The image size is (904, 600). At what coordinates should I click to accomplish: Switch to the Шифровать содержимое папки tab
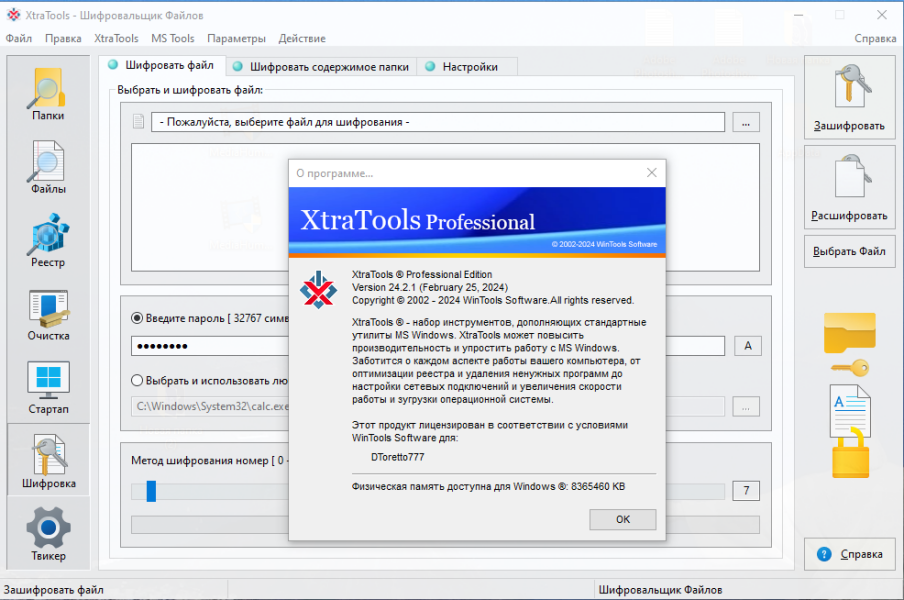(x=322, y=67)
